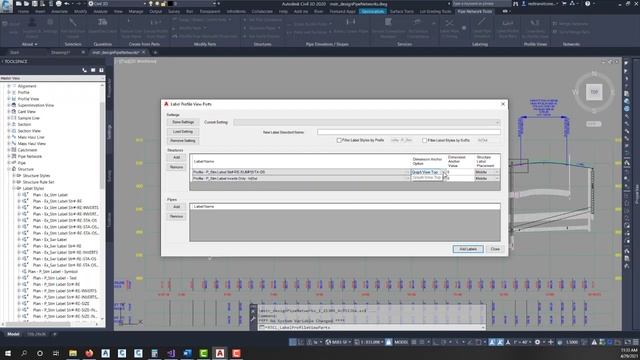Click the Save icon in the quick access toolbar
The height and width of the screenshot is (360, 640).
35,4
